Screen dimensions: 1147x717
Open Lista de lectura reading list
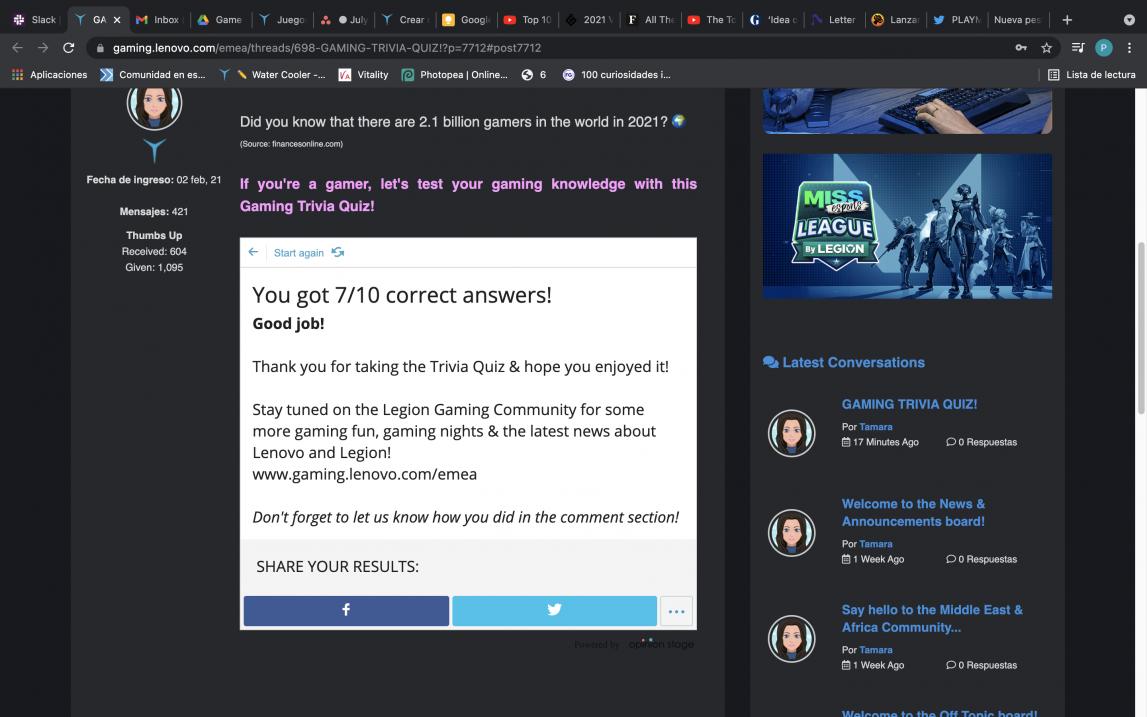tap(1091, 75)
